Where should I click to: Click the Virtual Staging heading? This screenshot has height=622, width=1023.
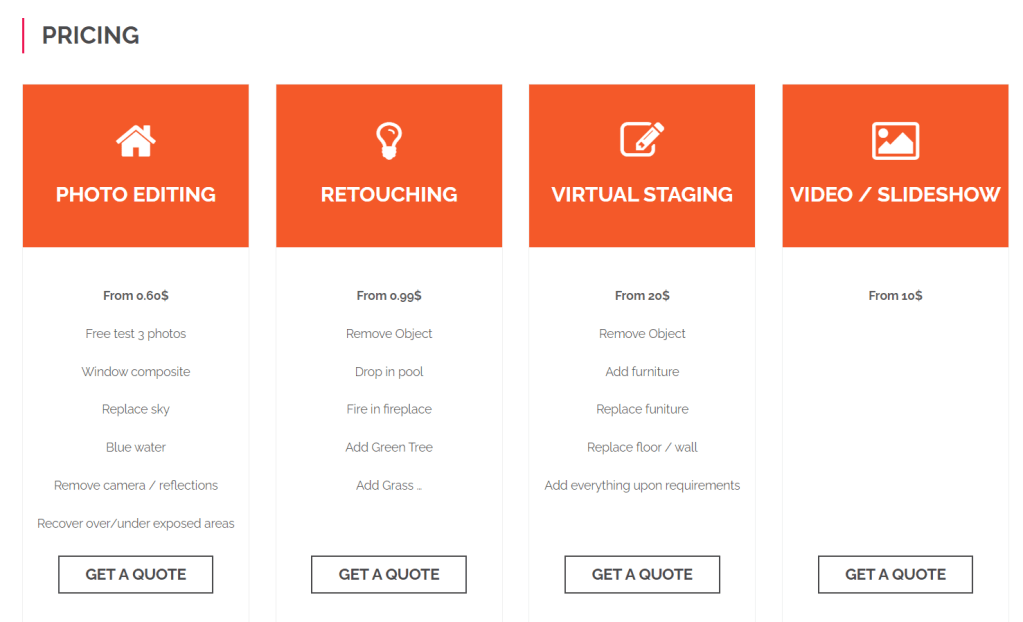642,195
